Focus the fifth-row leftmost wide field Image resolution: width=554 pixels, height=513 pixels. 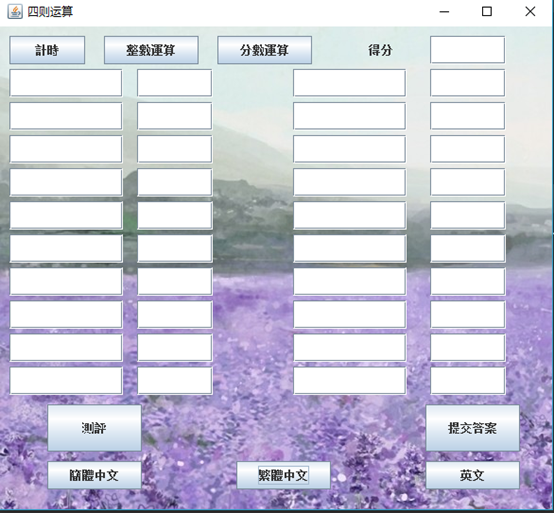[66, 215]
